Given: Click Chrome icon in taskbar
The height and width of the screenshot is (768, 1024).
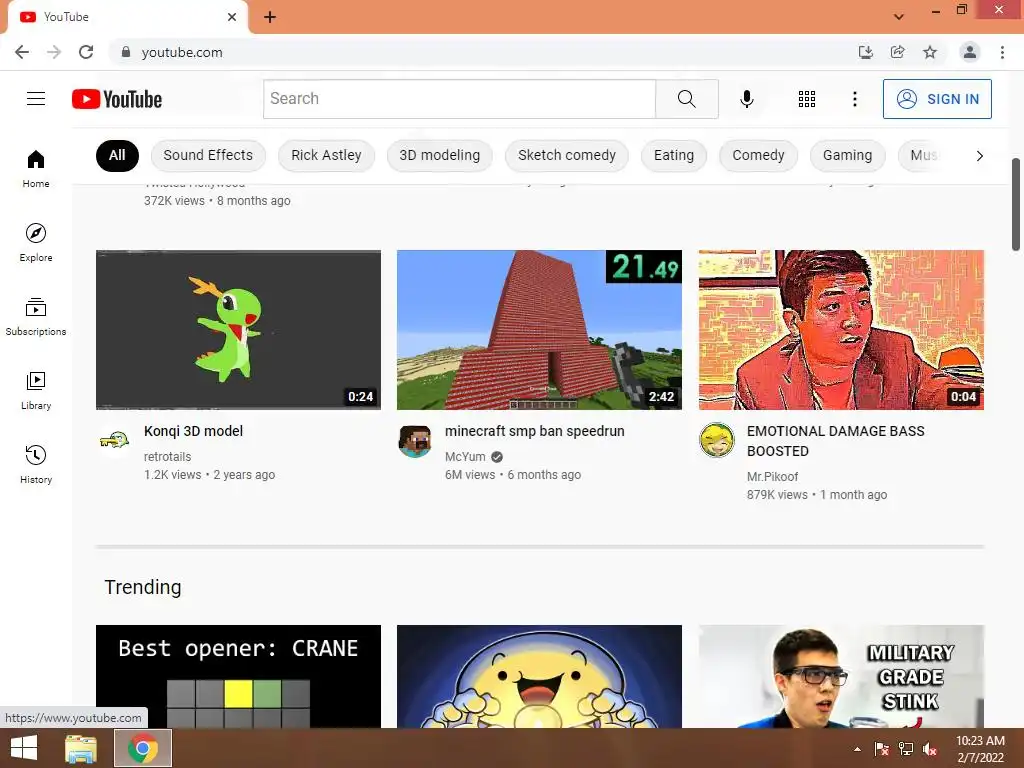Looking at the screenshot, I should point(143,748).
